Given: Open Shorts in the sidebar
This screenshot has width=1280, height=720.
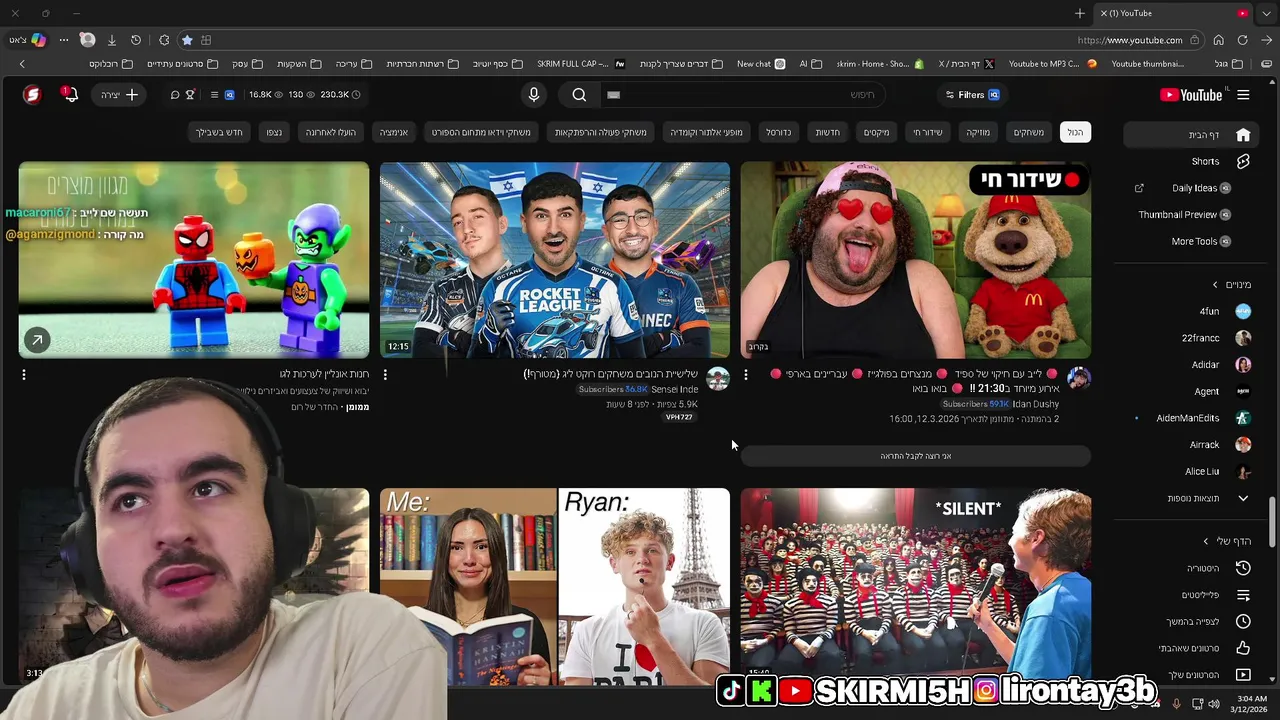Looking at the screenshot, I should pos(1190,161).
